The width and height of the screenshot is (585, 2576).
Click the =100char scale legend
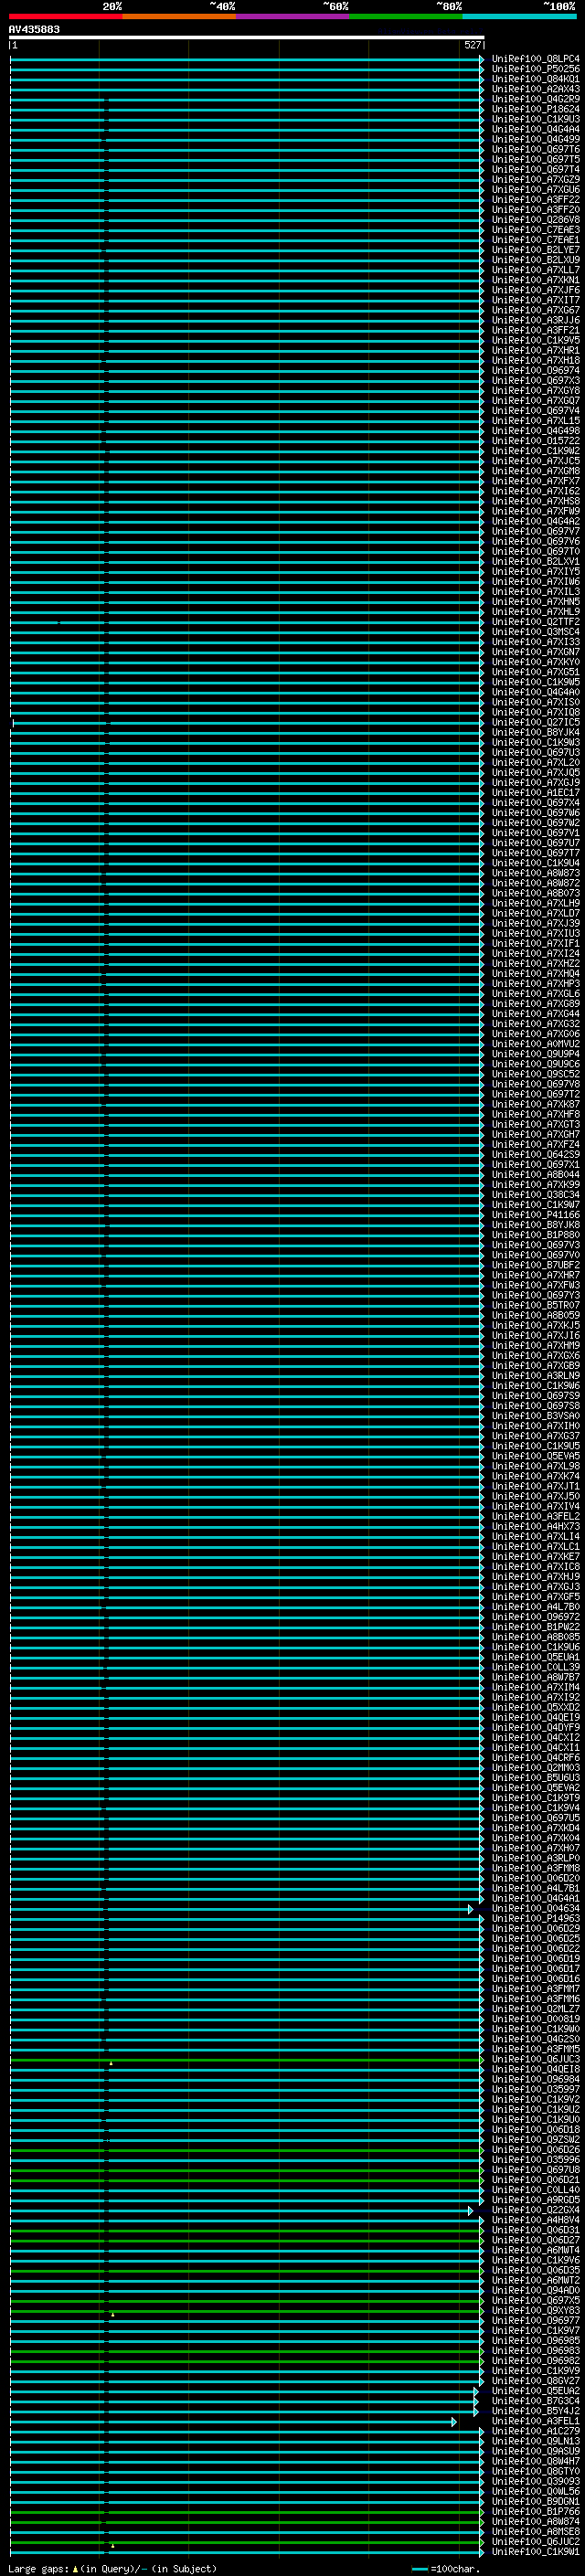(x=446, y=2569)
